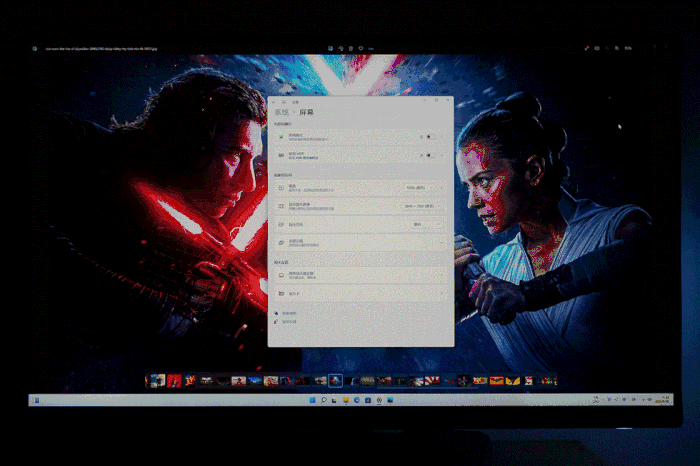Go to the 系统 breadcrumb
This screenshot has height=466, width=700.
tap(282, 112)
